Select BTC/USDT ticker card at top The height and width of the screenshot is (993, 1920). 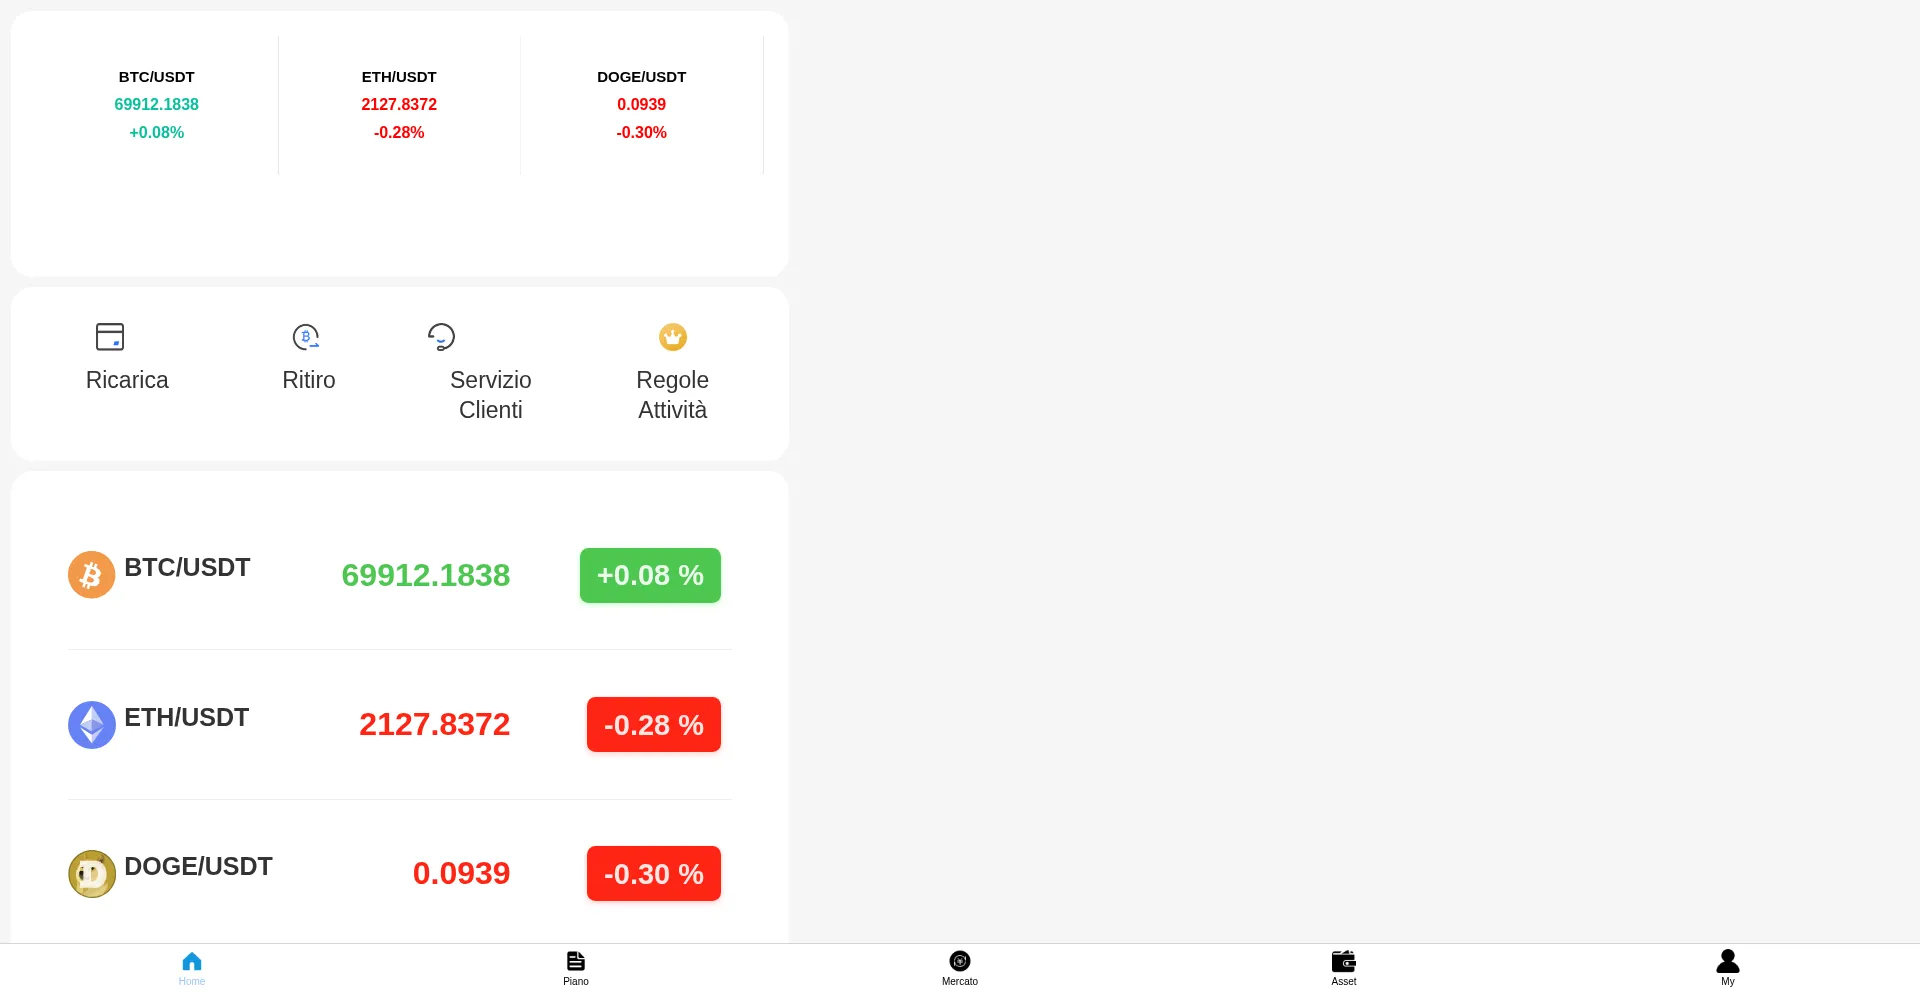click(x=157, y=105)
